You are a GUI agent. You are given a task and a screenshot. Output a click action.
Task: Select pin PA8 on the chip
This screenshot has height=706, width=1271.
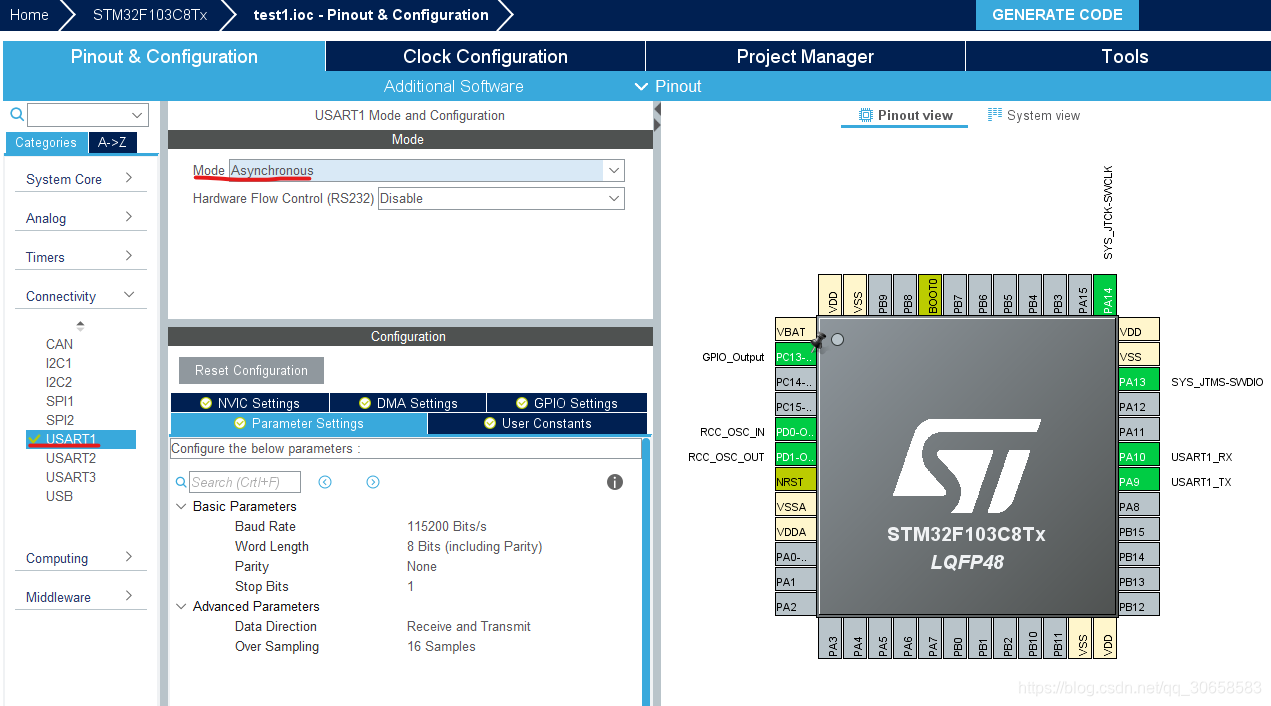tap(1139, 506)
